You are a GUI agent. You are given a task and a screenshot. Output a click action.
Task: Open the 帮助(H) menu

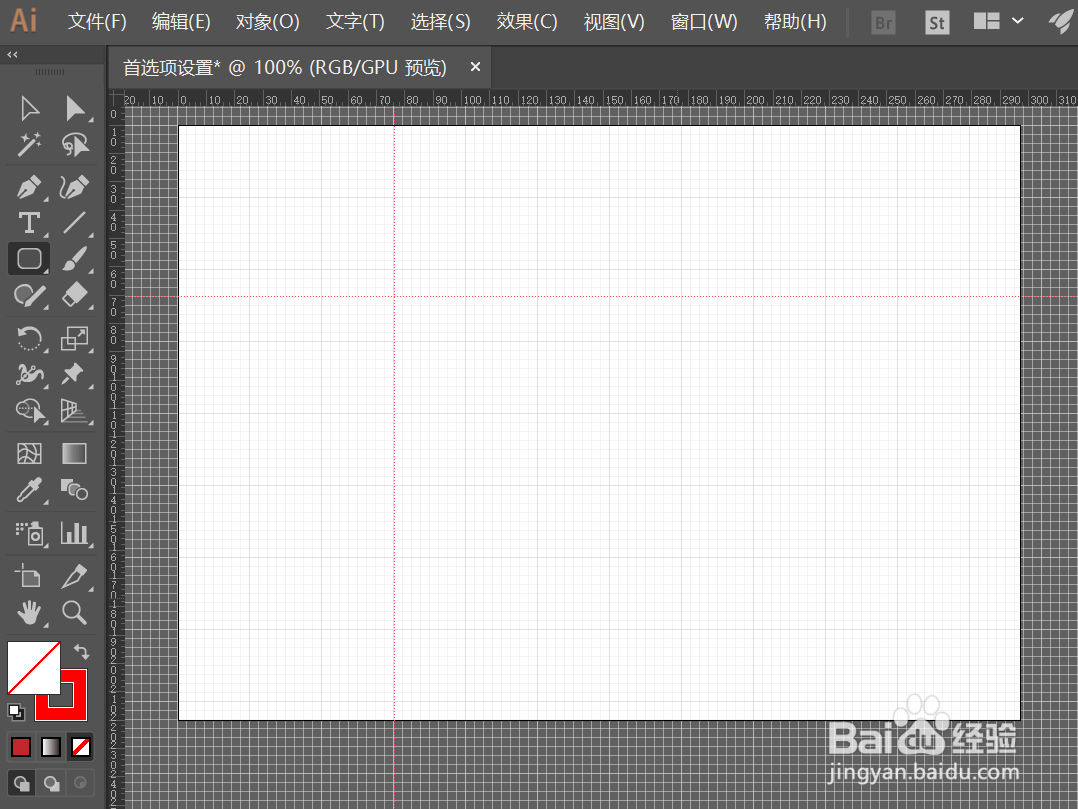tap(795, 22)
